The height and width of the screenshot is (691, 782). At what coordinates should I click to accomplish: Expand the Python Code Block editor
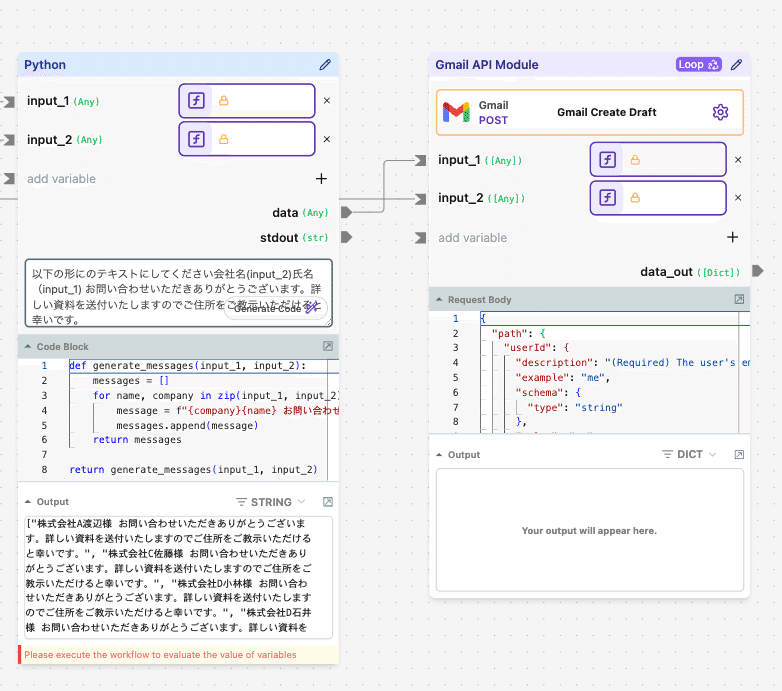tap(328, 347)
